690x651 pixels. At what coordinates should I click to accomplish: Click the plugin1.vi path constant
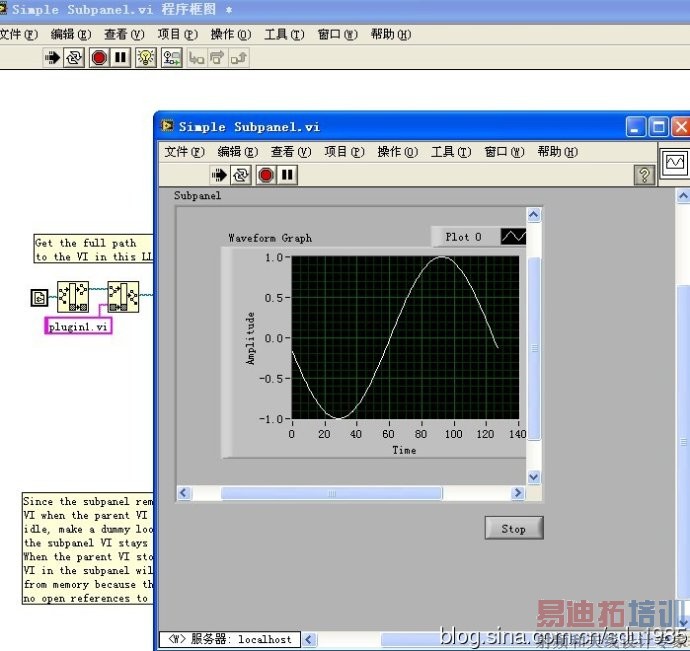point(78,326)
